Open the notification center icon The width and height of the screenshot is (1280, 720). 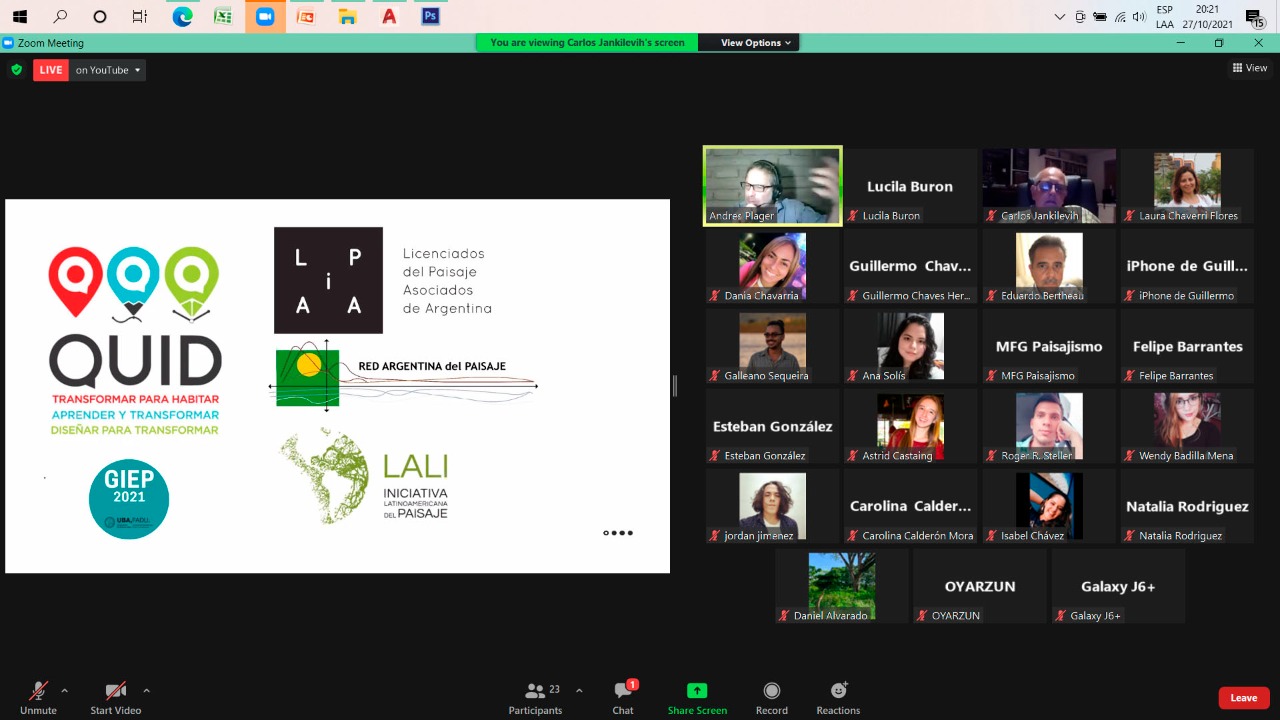(x=1254, y=18)
